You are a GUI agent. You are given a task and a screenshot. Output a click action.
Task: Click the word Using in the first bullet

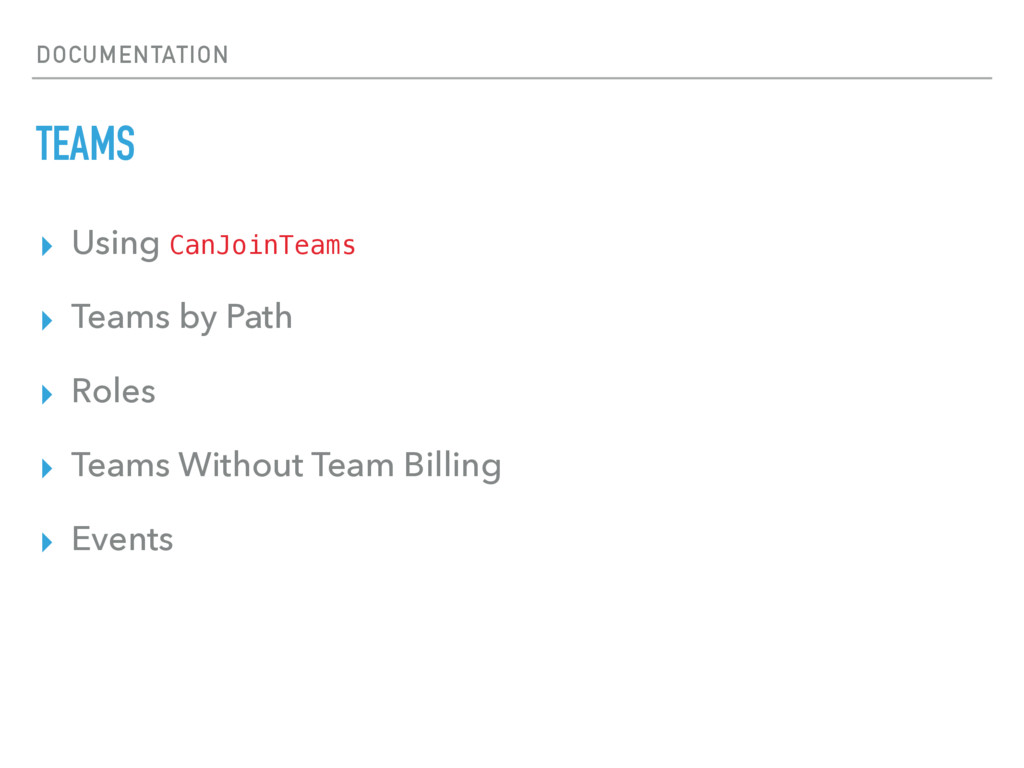[x=116, y=244]
